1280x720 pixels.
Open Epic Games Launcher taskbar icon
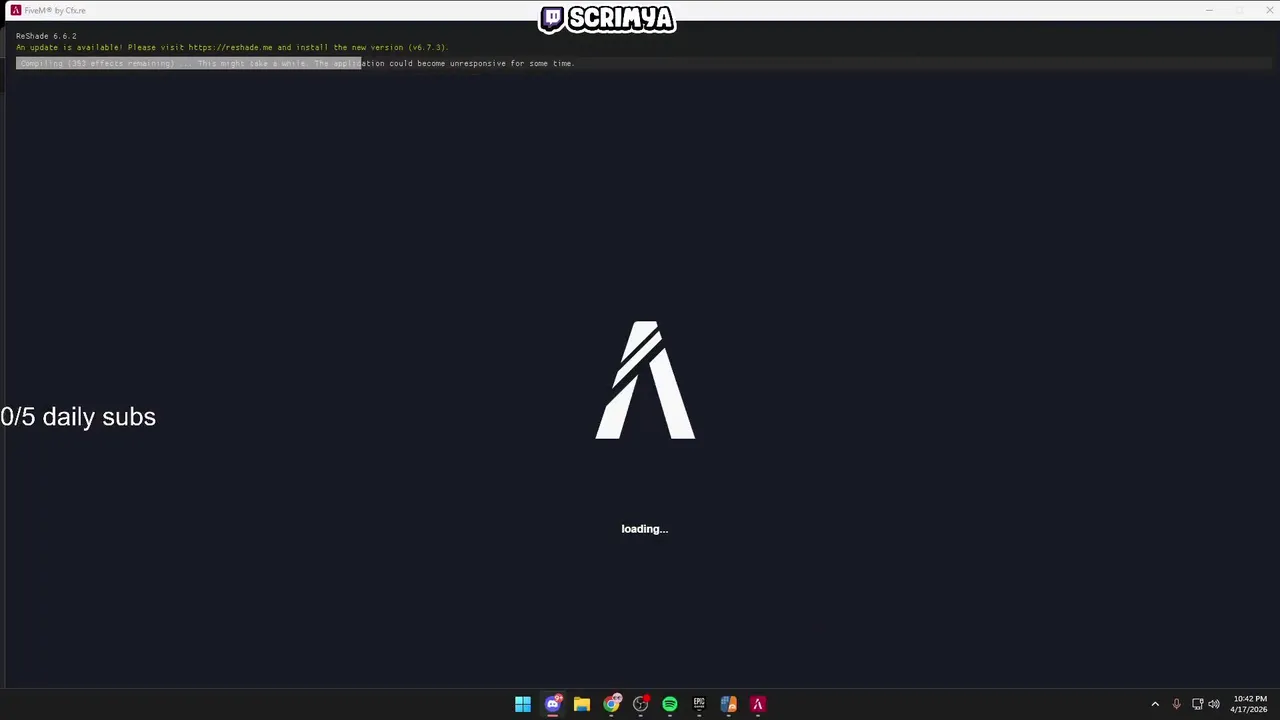pyautogui.click(x=699, y=704)
